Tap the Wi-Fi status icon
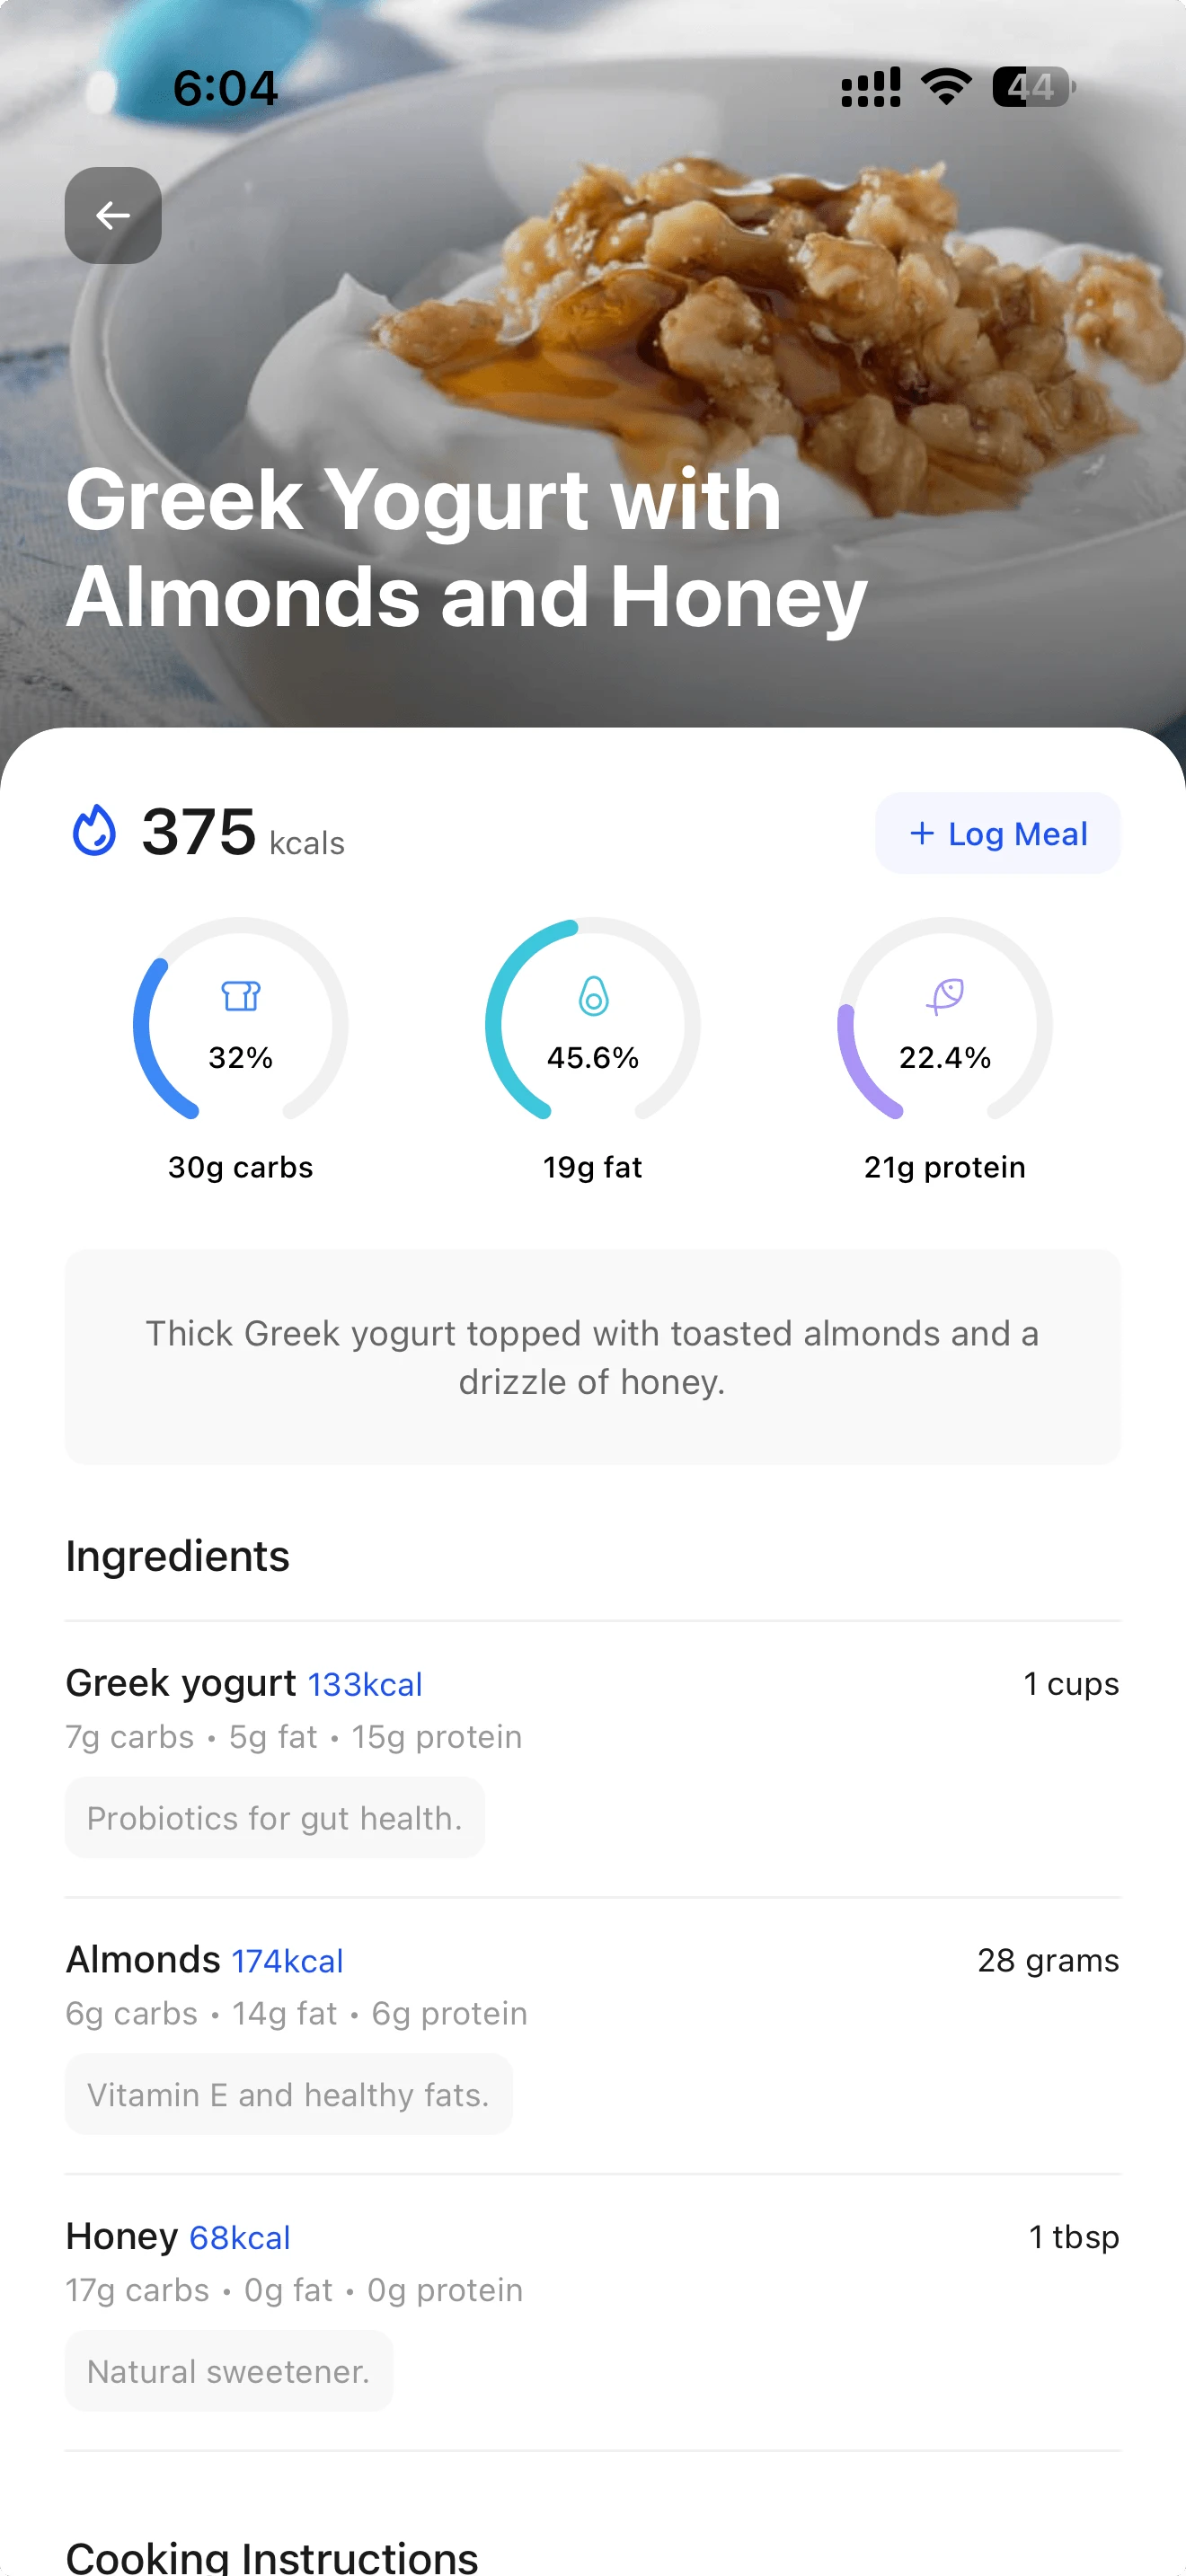Image resolution: width=1186 pixels, height=2576 pixels. (x=946, y=87)
